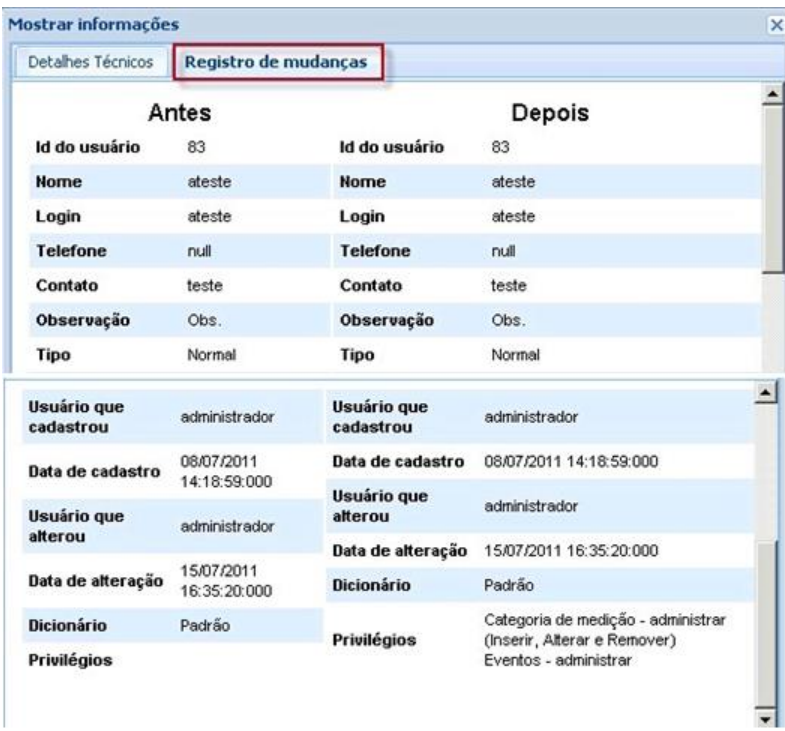Viewport: 785px width, 731px height.
Task: Click the upper panel's scroll up arrow
Action: click(771, 95)
